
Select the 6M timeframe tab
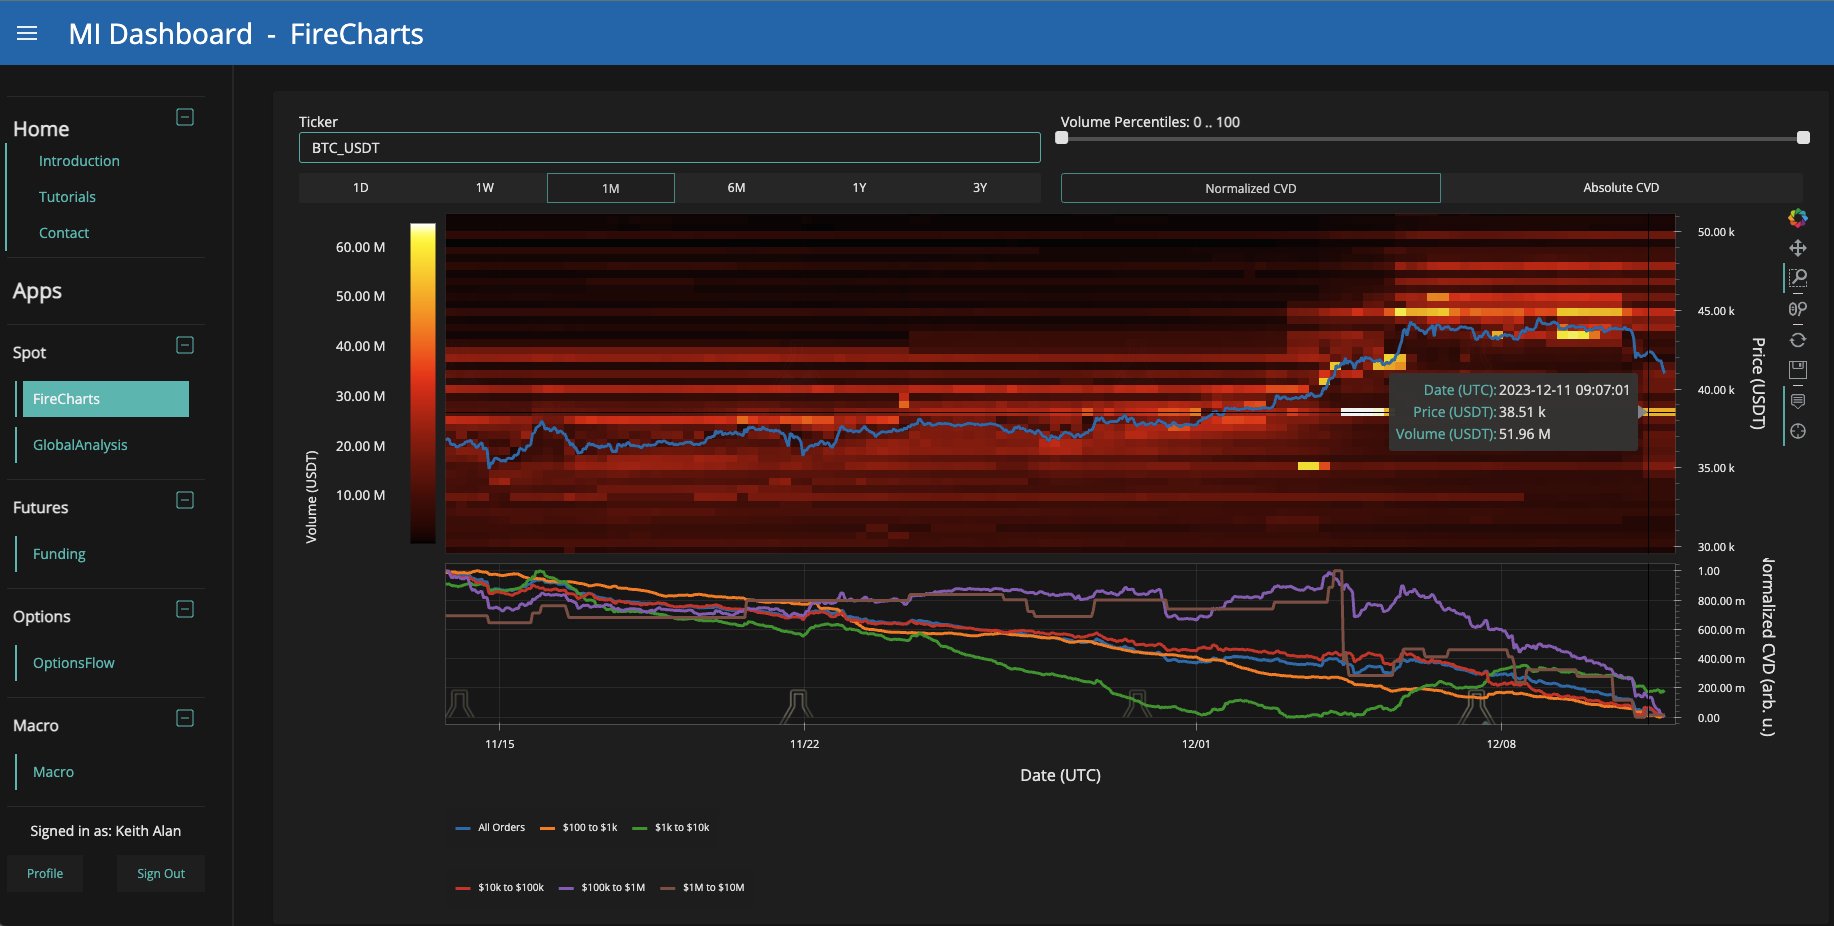tap(736, 188)
